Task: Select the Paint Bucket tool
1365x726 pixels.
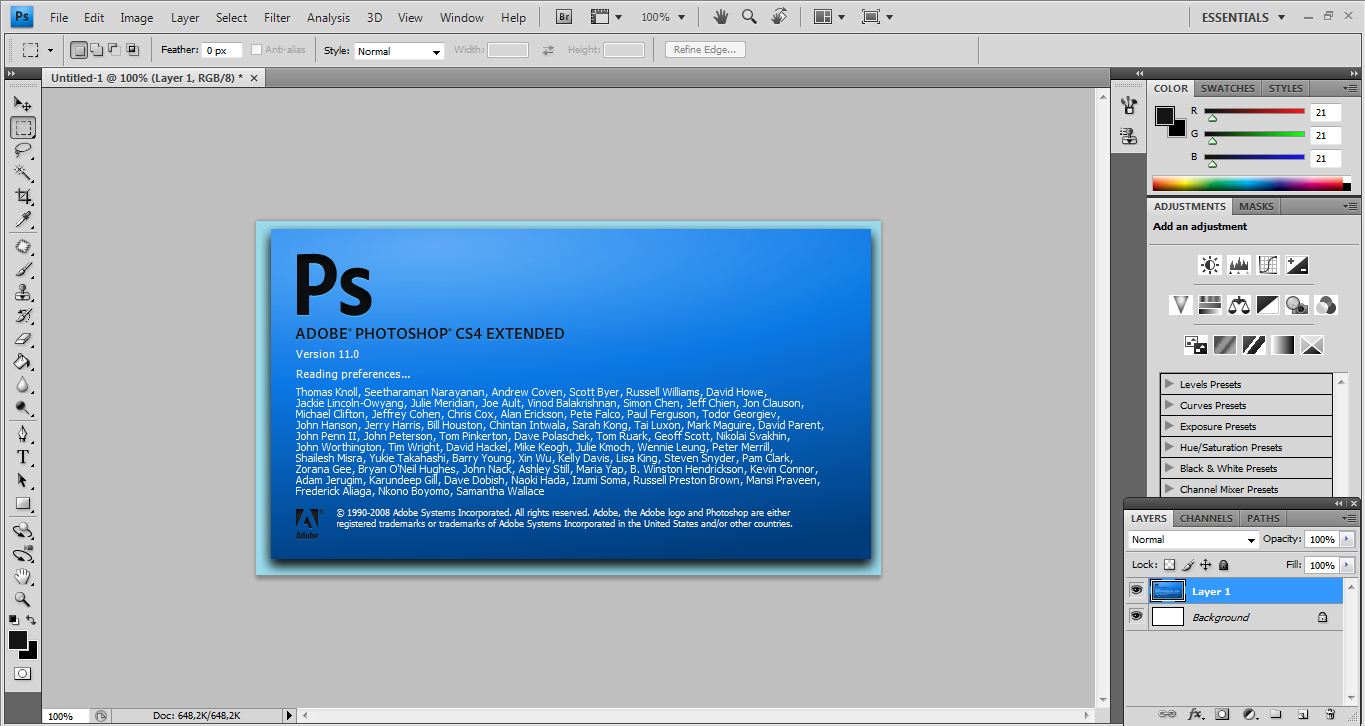Action: click(x=23, y=362)
